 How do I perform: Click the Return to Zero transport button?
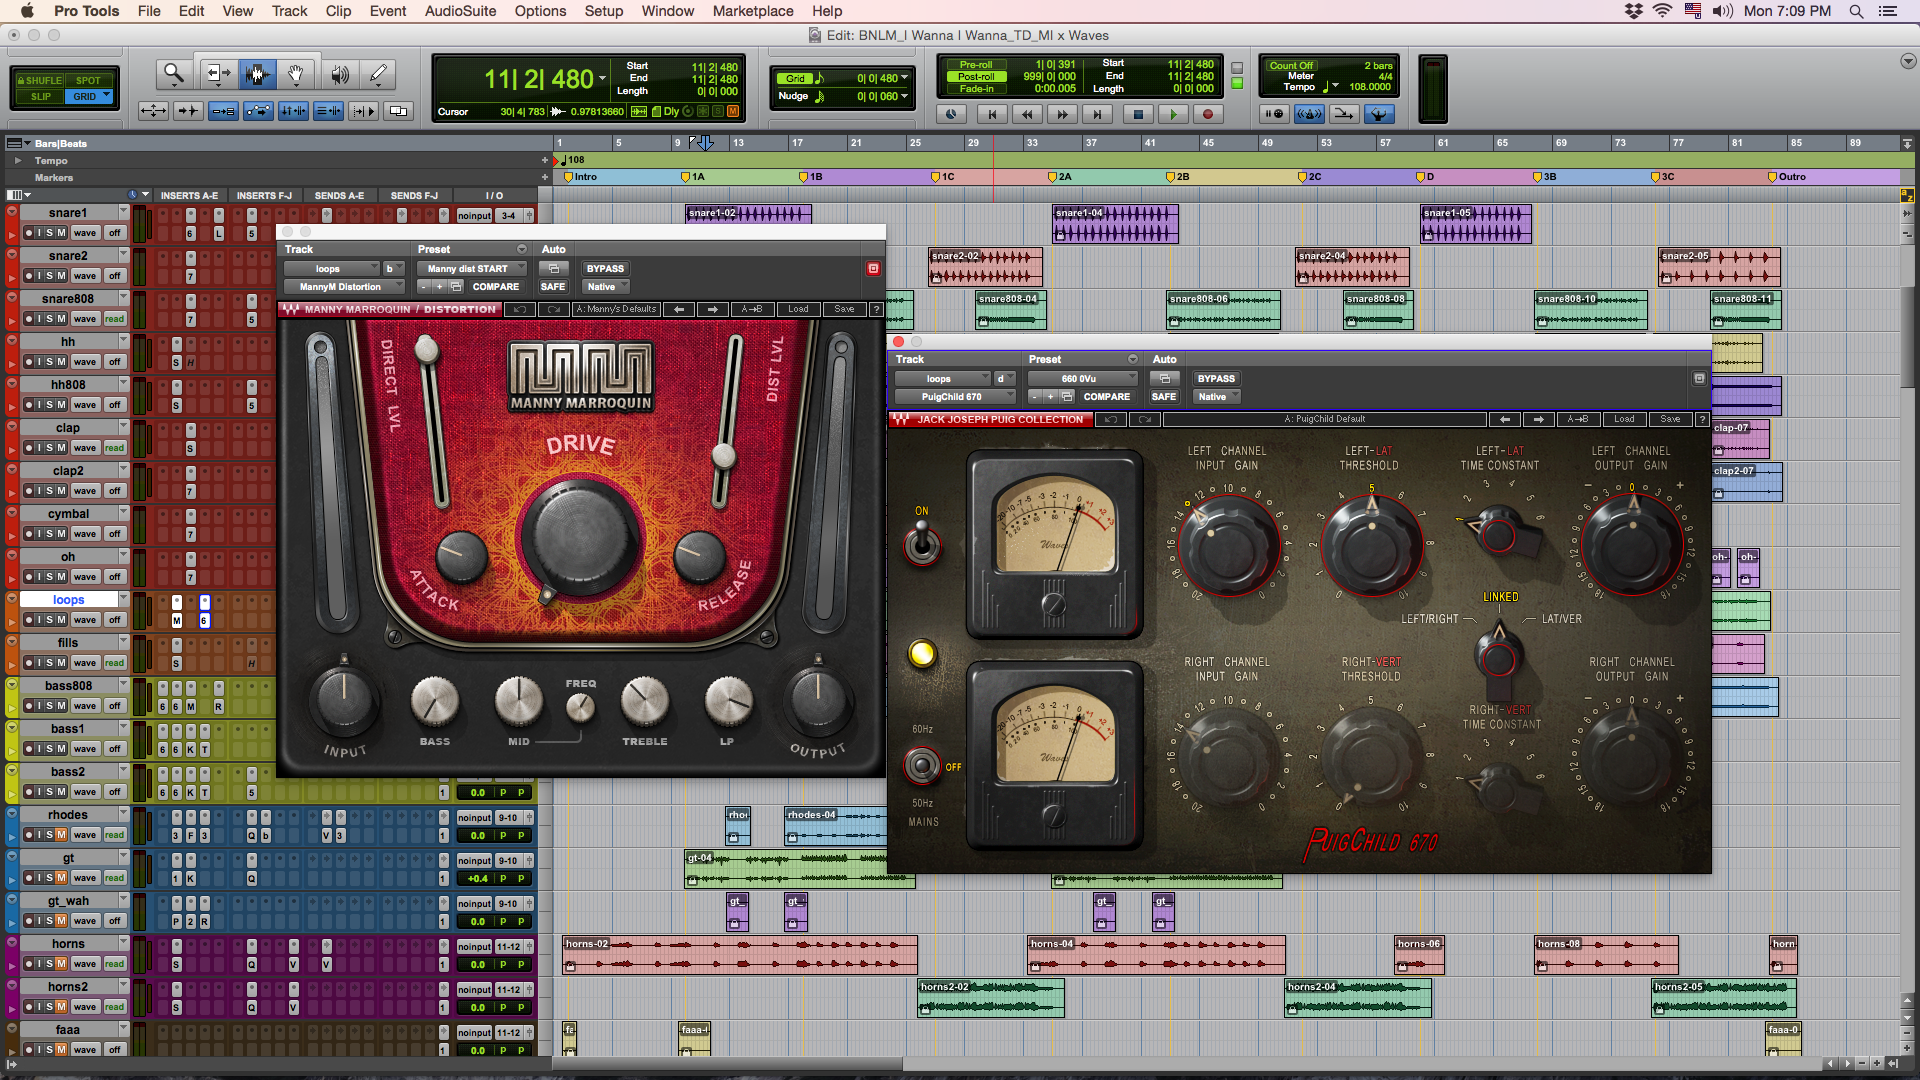point(992,114)
